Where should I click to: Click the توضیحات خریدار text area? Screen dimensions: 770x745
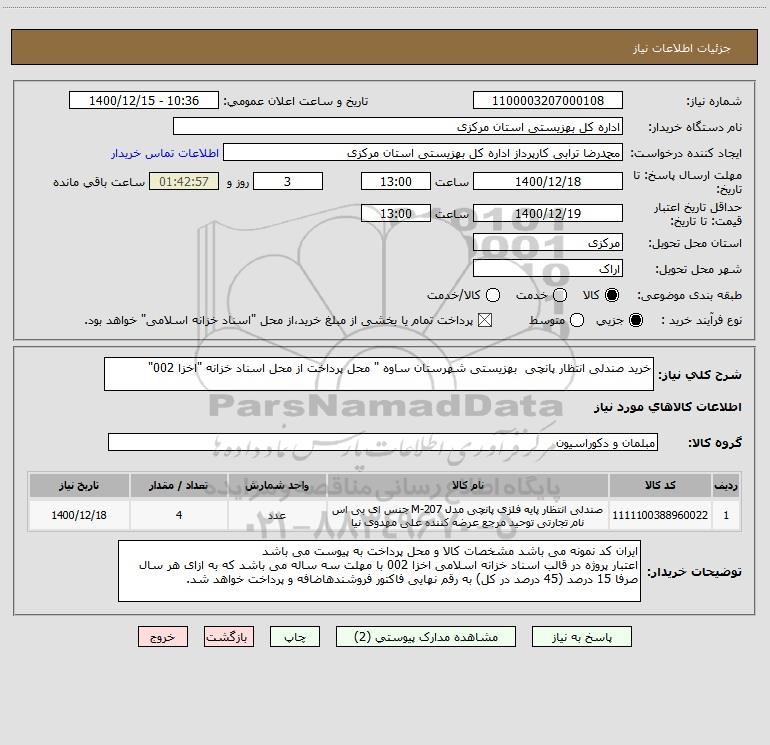pos(380,571)
